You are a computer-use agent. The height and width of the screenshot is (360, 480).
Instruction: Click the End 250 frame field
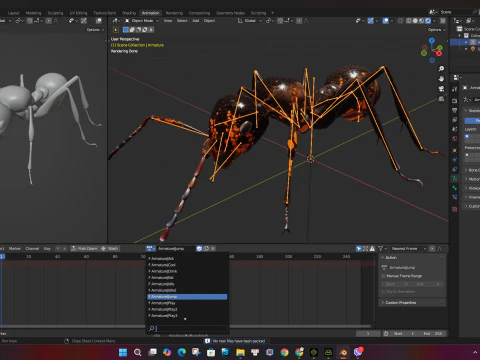[433, 333]
